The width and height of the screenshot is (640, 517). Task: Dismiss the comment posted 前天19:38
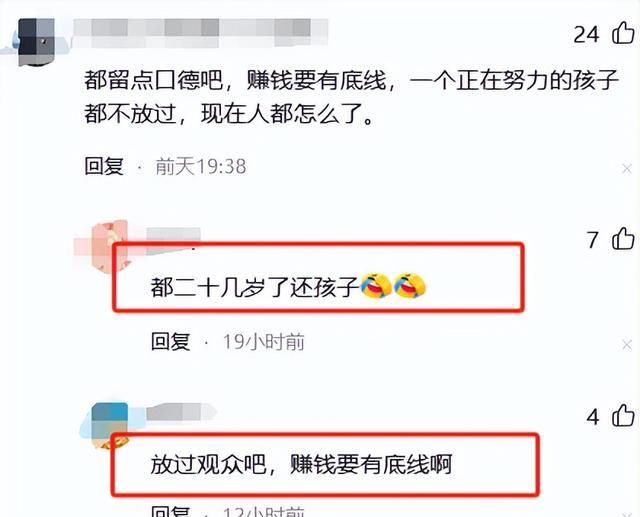click(x=627, y=168)
